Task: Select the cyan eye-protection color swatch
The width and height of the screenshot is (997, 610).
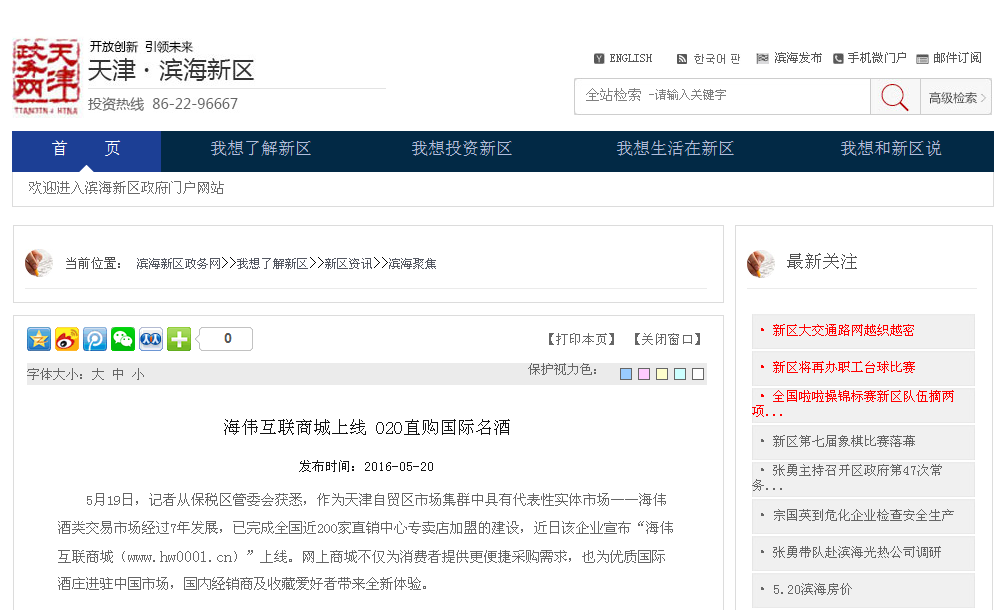Action: coord(680,374)
